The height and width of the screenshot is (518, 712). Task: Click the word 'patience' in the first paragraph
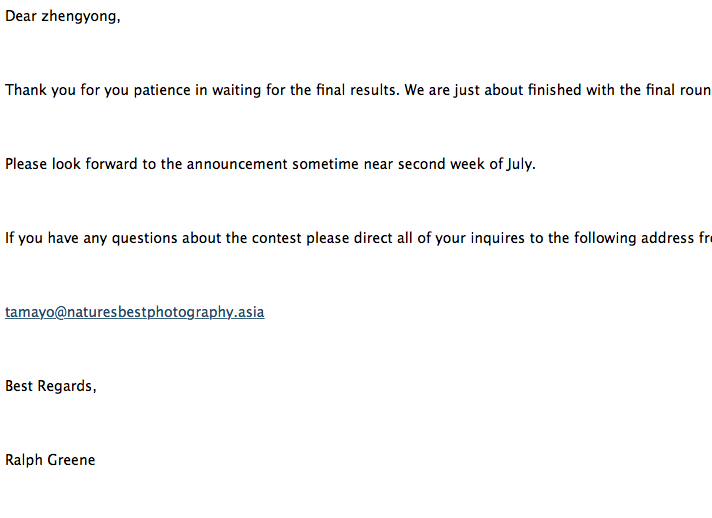pyautogui.click(x=162, y=90)
